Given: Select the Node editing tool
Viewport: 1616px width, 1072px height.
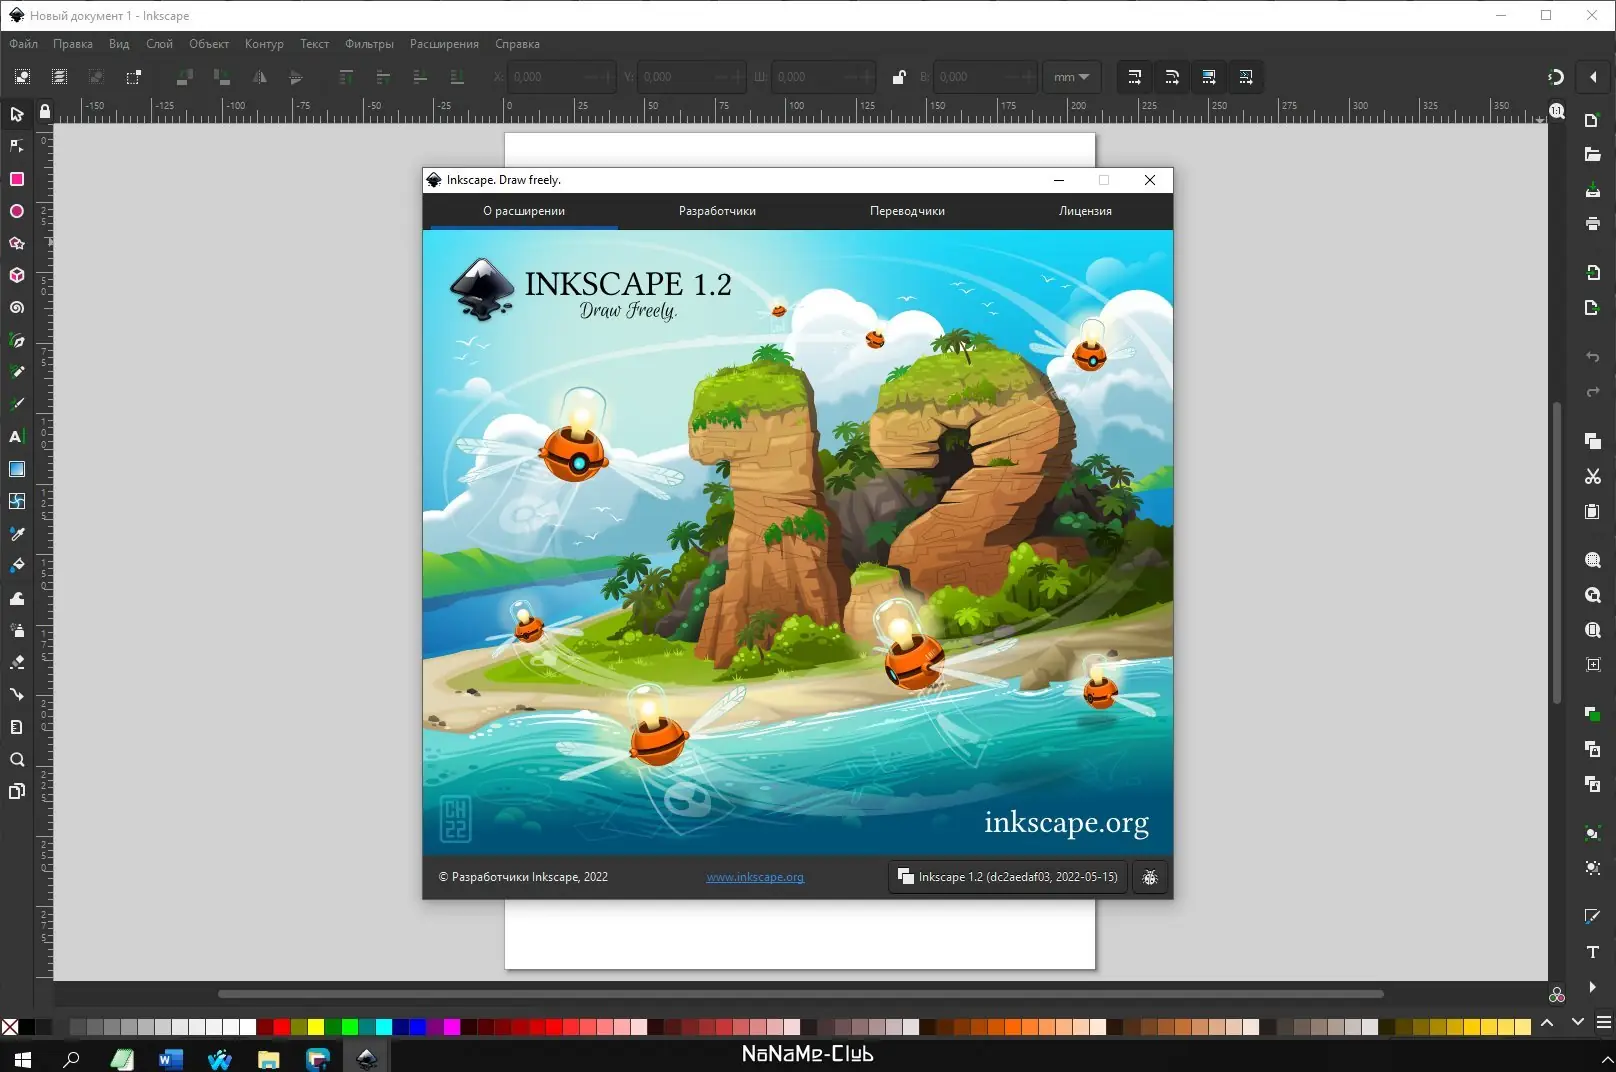Looking at the screenshot, I should click(17, 146).
